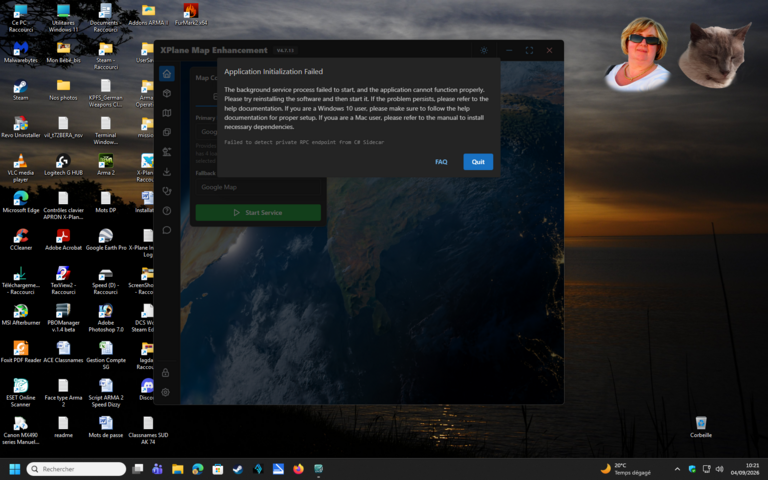Screen dimensions: 768x480
Task: Open the download icon in sidebar
Action: (167, 171)
